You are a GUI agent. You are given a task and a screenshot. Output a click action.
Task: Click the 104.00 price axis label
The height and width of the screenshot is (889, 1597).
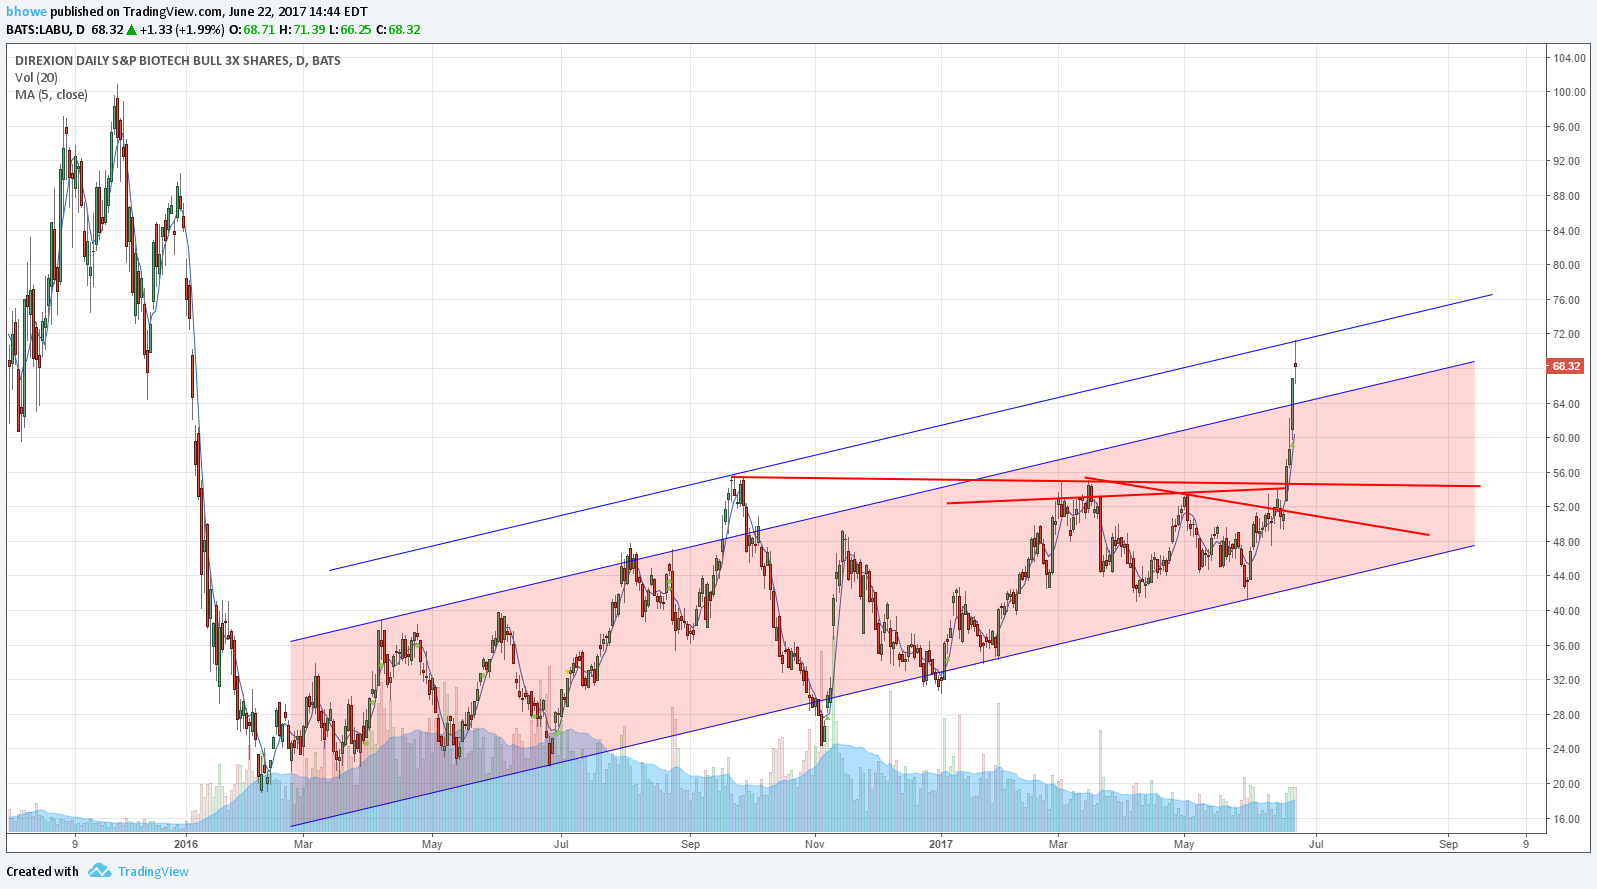point(1569,57)
